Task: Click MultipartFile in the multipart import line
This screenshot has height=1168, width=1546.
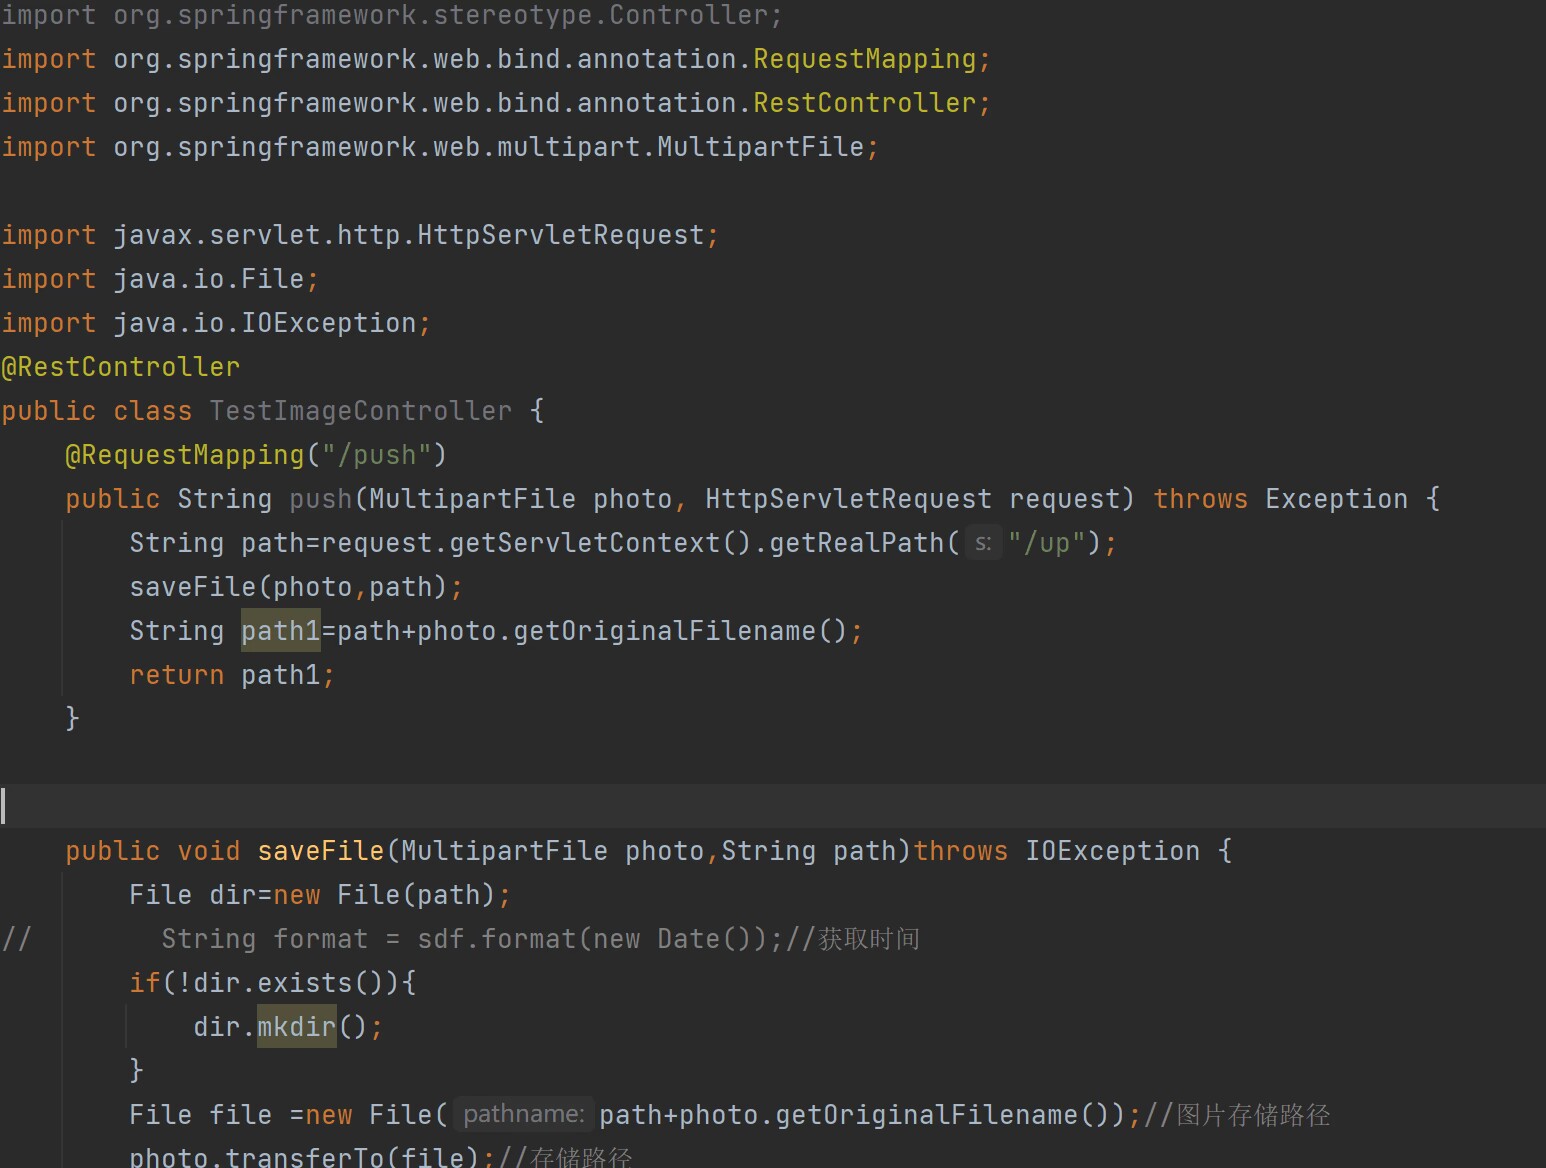Action: click(x=760, y=147)
